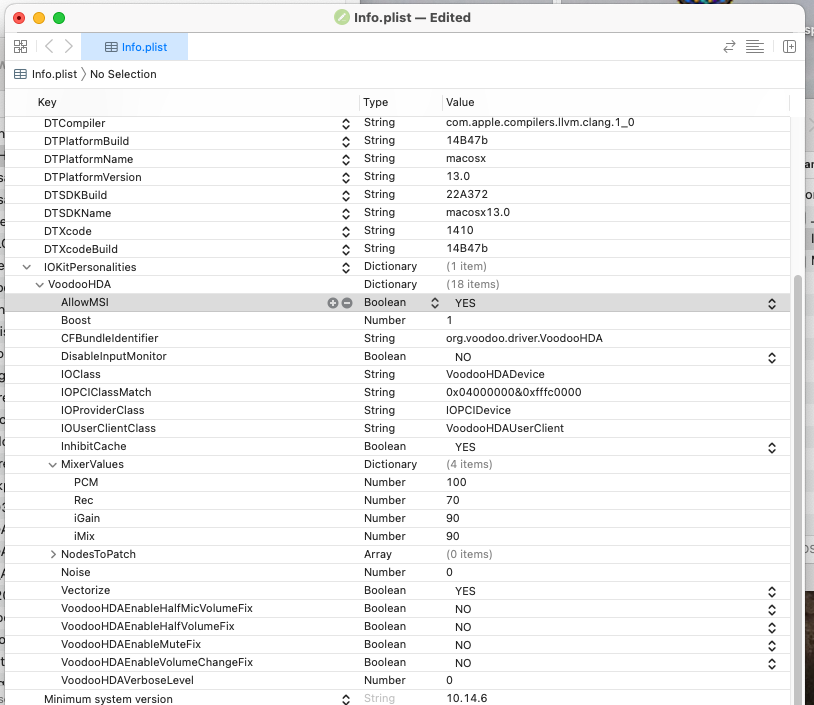Image resolution: width=814 pixels, height=705 pixels.
Task: Click the Key column header
Action: tap(47, 102)
